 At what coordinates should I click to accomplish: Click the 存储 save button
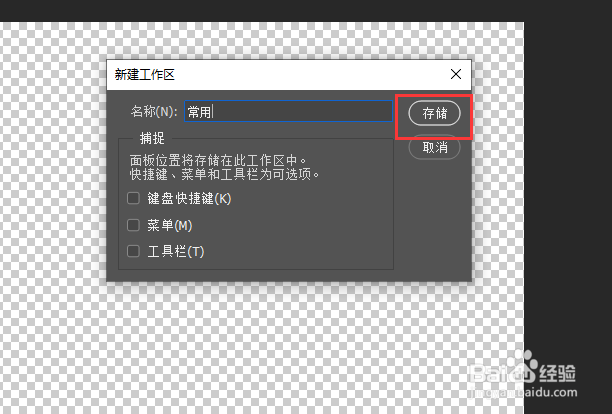click(434, 113)
